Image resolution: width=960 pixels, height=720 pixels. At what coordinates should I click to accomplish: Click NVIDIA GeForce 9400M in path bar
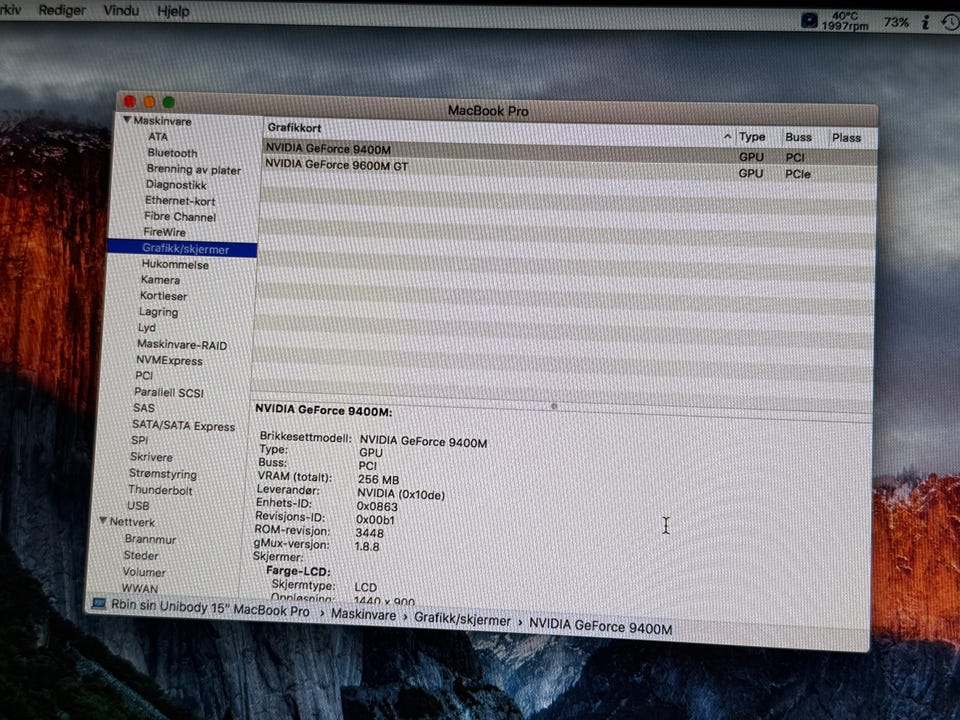(x=601, y=626)
